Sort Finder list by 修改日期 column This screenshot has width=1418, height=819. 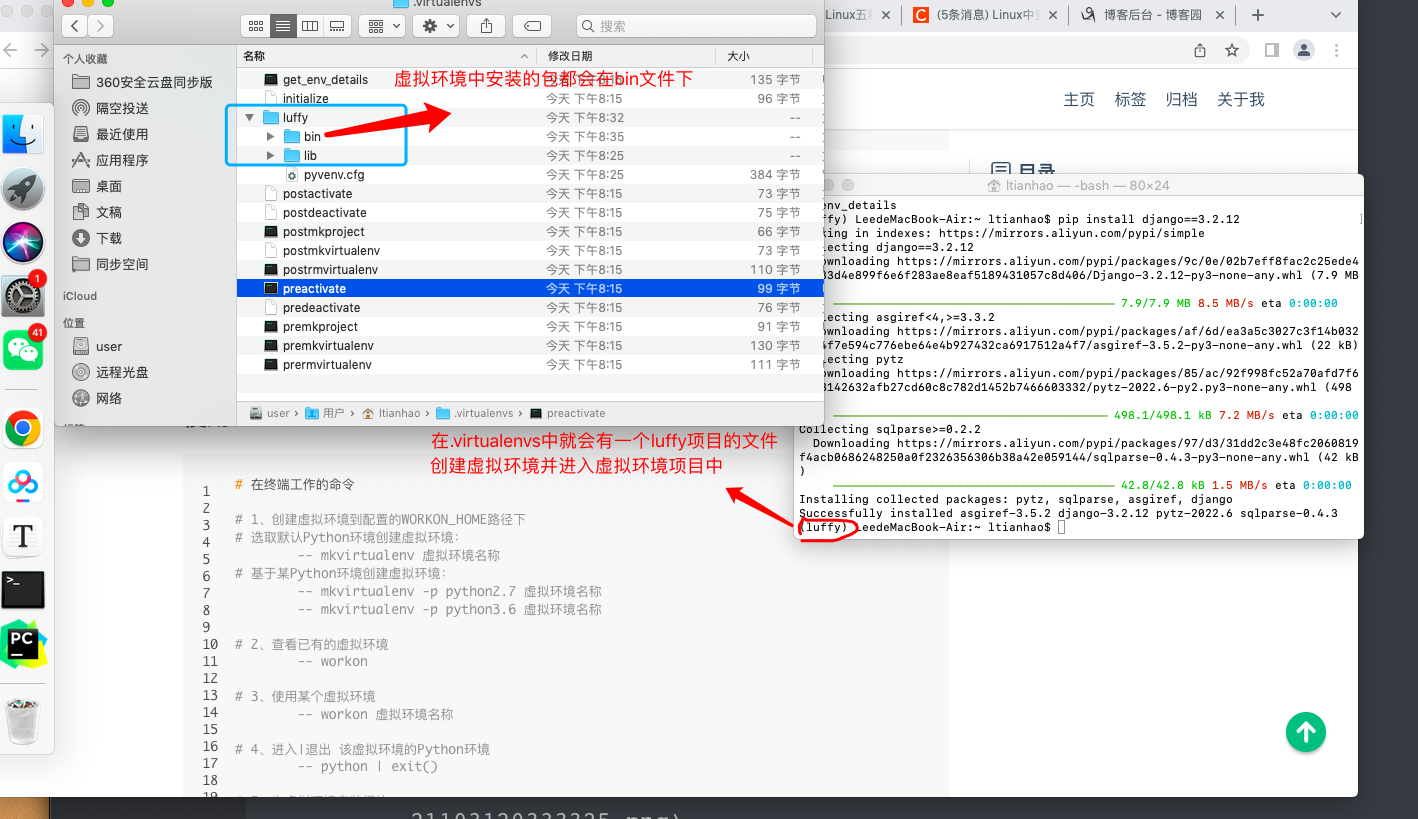(x=626, y=56)
